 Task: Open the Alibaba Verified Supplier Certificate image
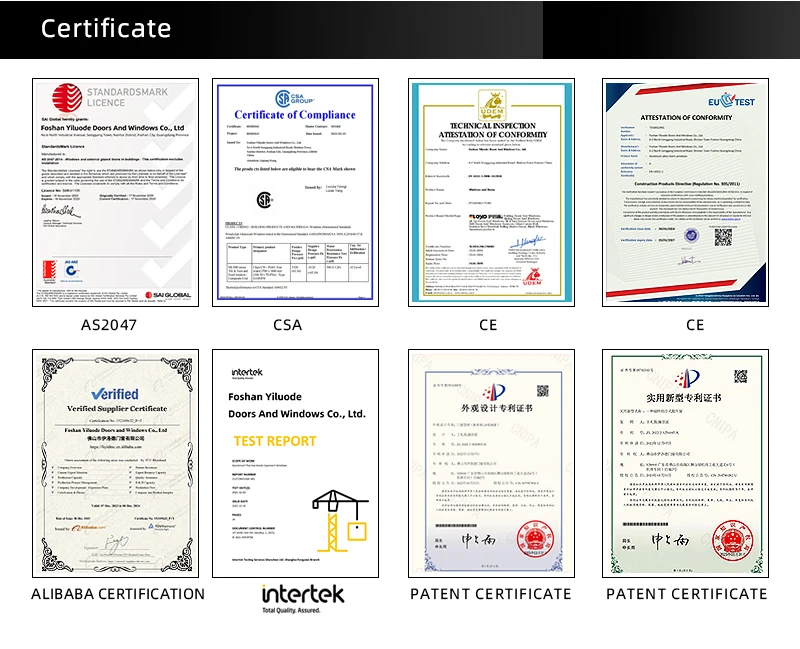[115, 463]
